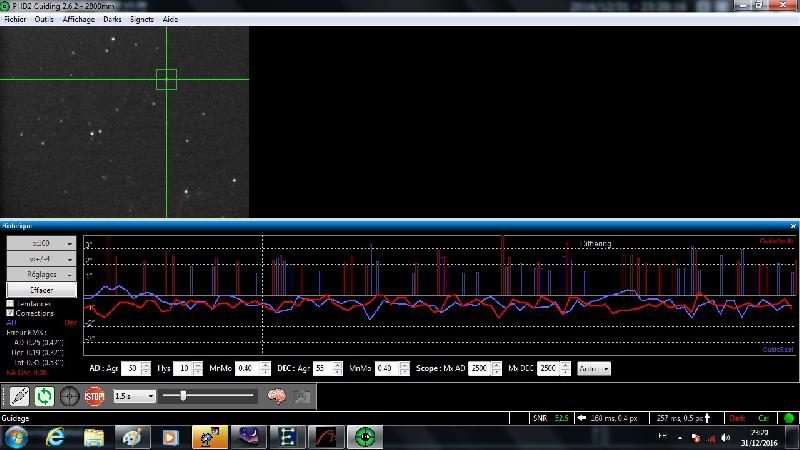Expand the x:100 graph scale dropdown

[41, 243]
